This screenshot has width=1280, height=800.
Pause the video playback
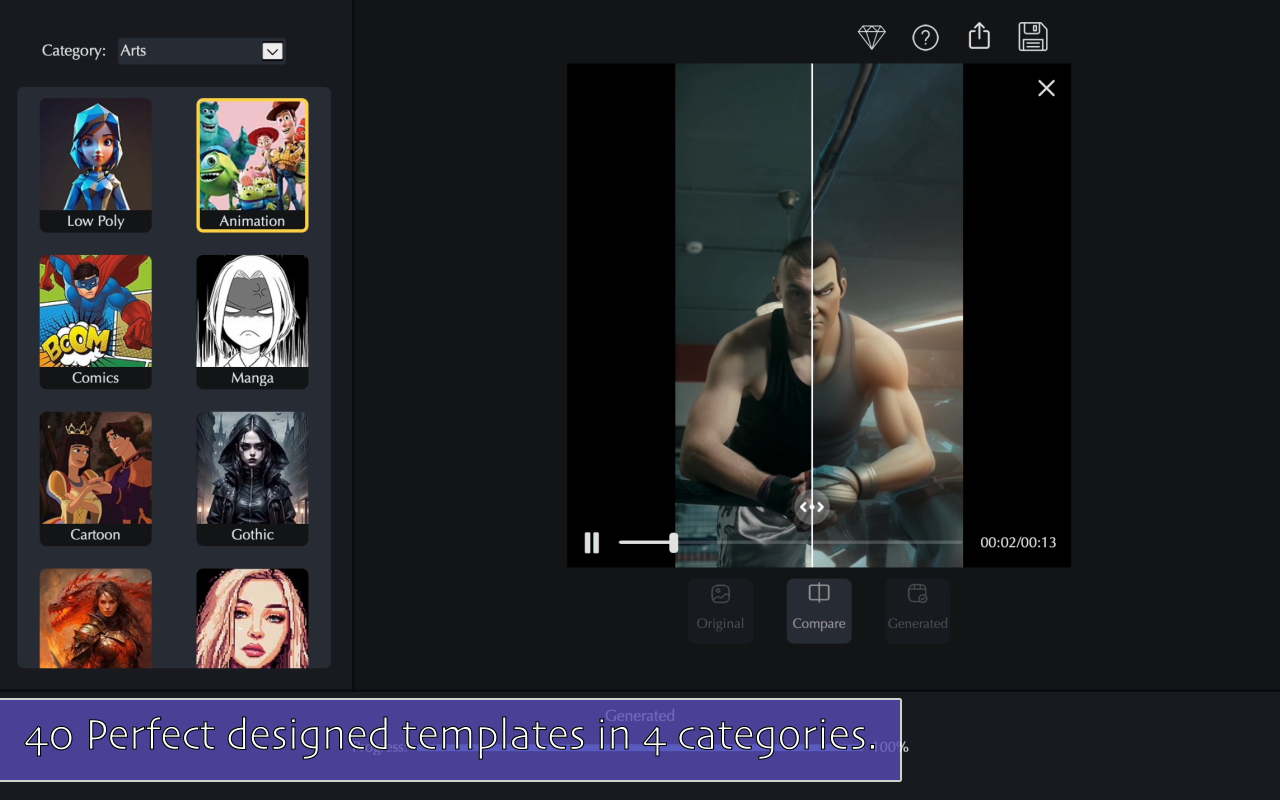coord(592,543)
